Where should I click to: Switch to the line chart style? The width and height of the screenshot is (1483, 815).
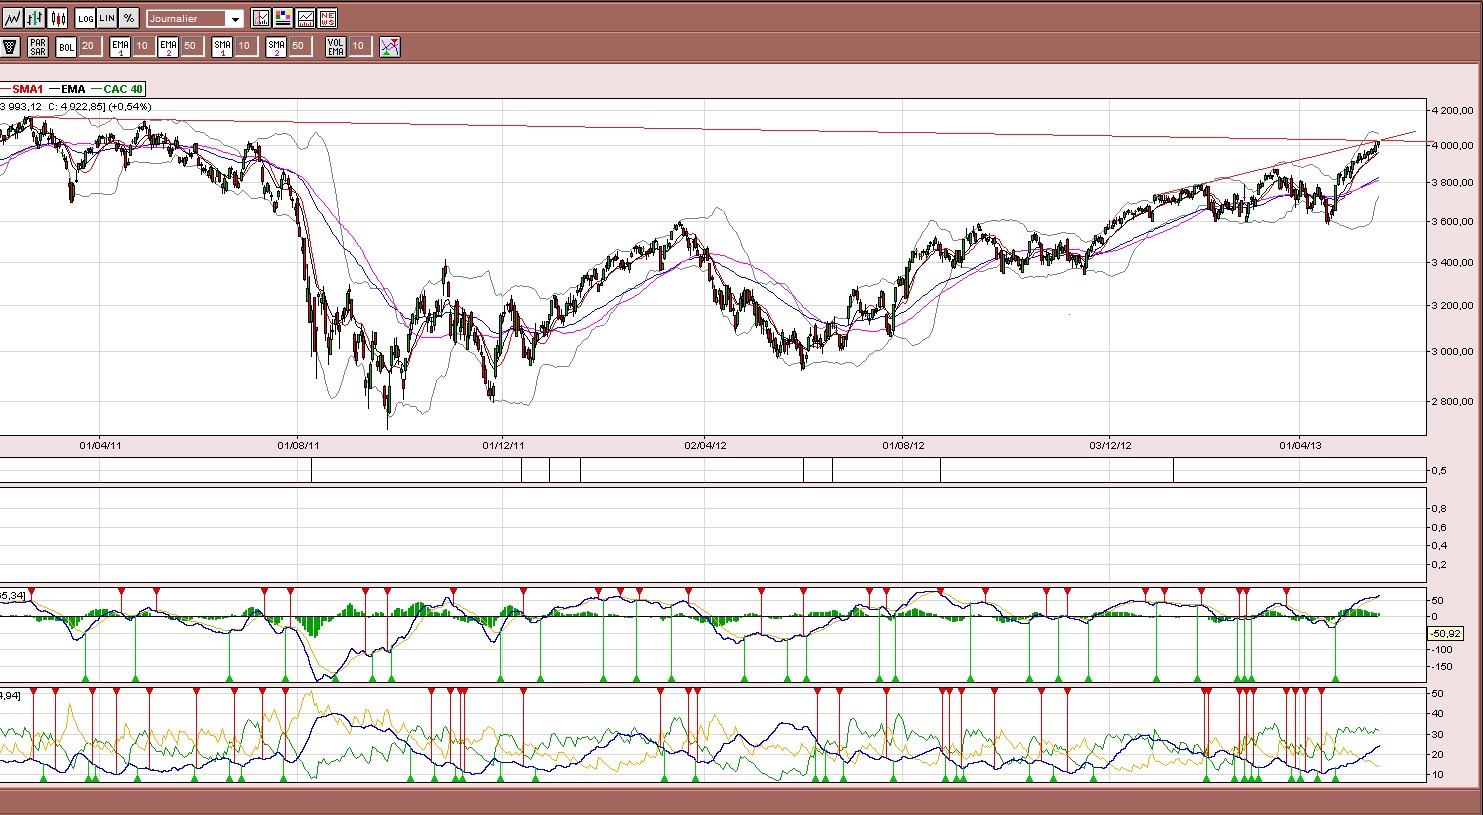point(13,18)
